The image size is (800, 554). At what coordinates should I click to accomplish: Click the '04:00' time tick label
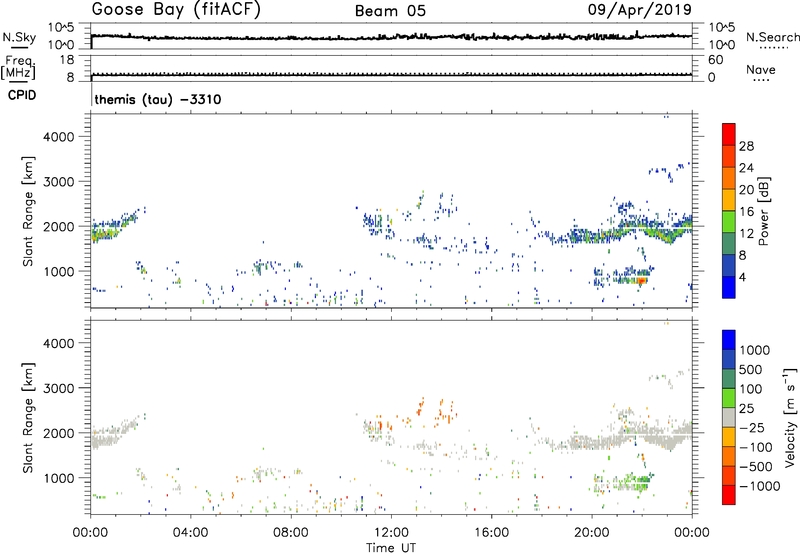[x=191, y=533]
